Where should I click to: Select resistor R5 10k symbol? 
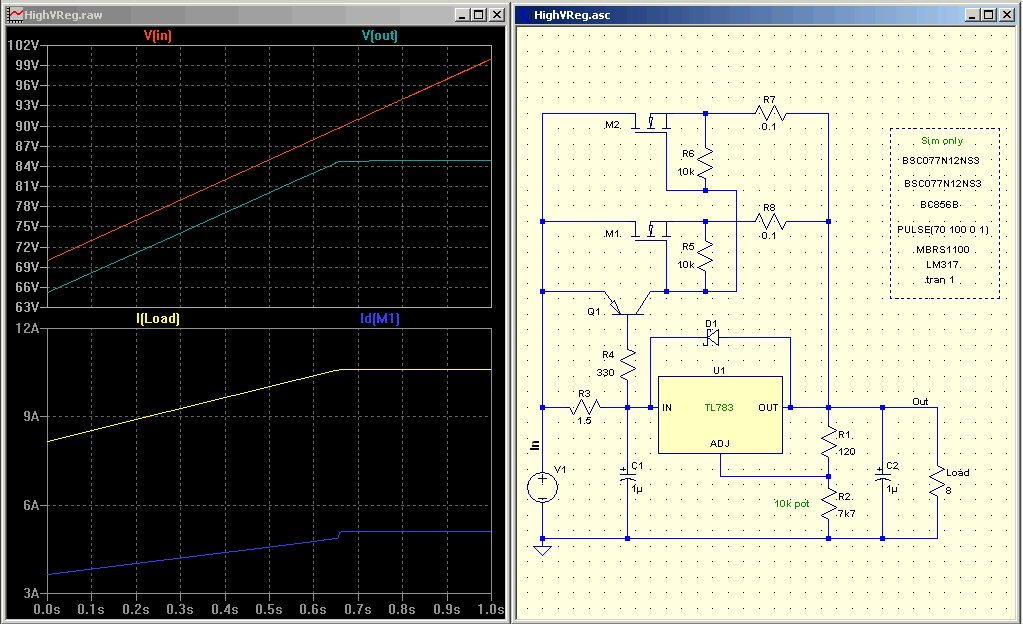[x=705, y=257]
